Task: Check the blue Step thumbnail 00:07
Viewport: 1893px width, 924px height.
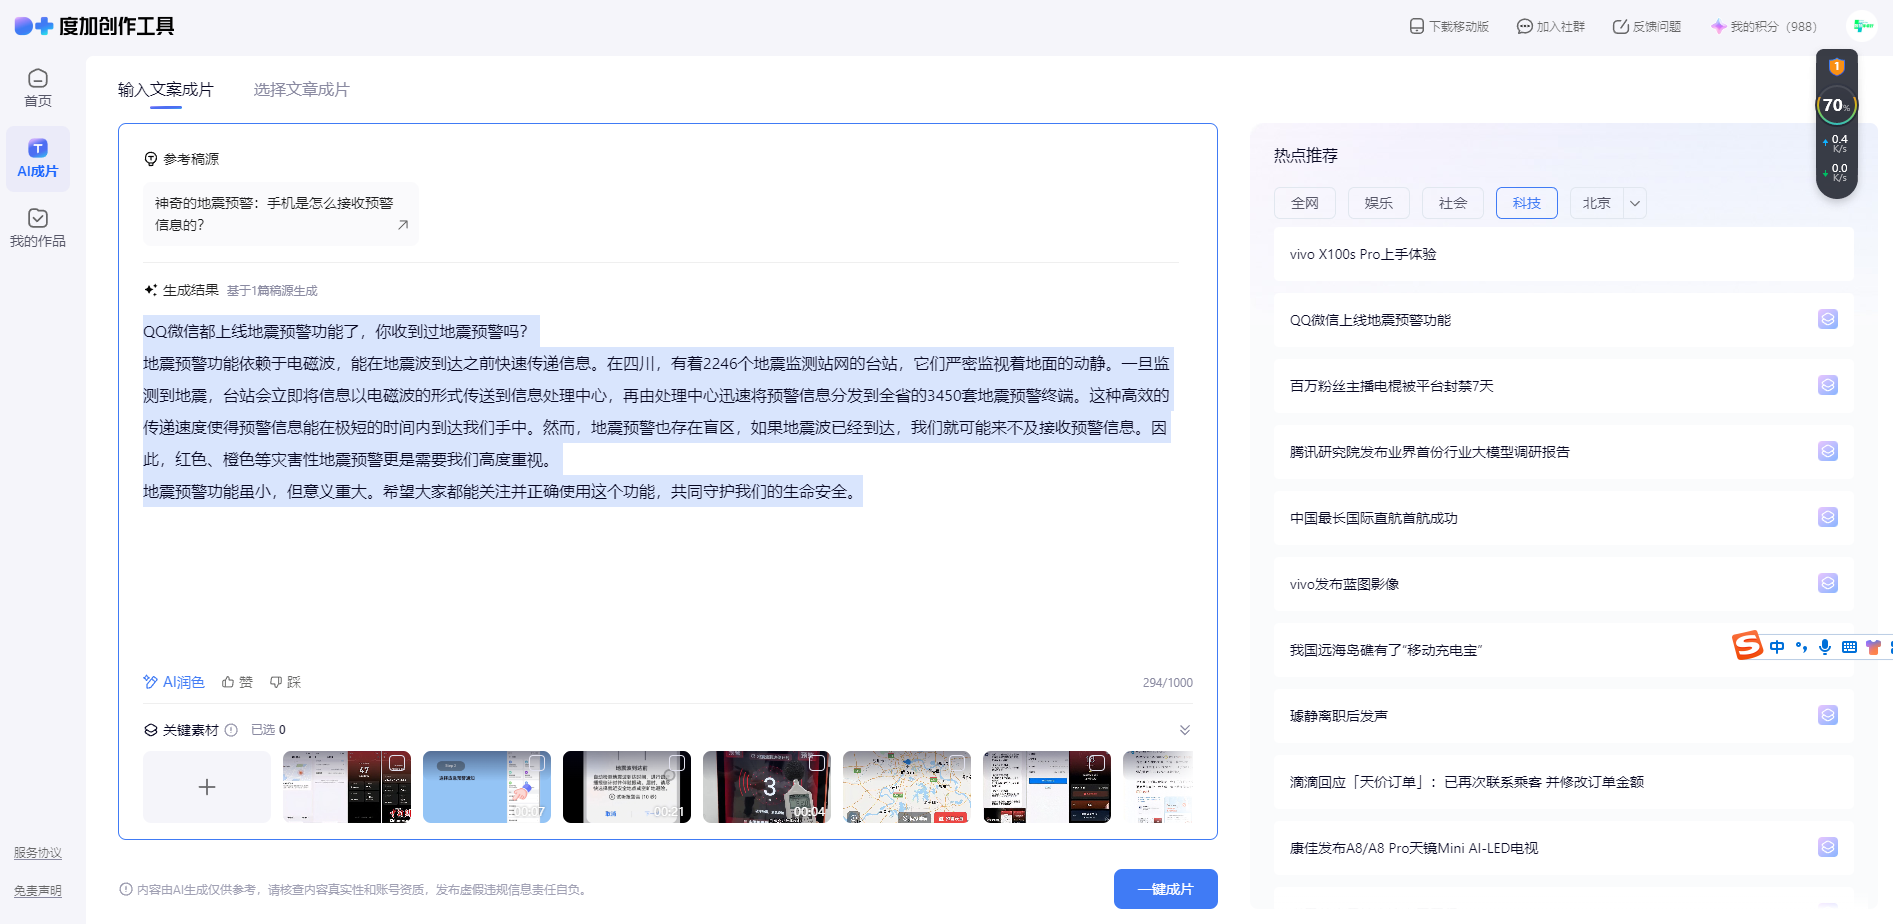Action: coord(537,763)
